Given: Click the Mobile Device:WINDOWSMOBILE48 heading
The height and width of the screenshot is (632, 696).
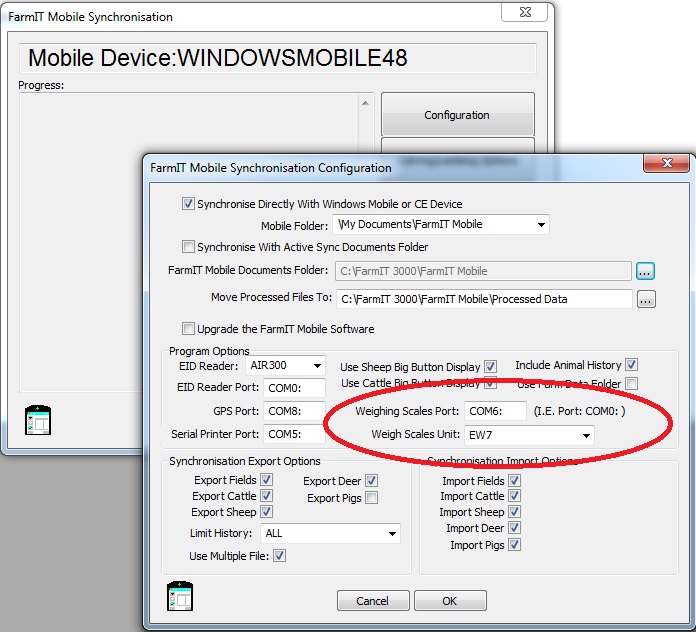Looking at the screenshot, I should coord(218,58).
